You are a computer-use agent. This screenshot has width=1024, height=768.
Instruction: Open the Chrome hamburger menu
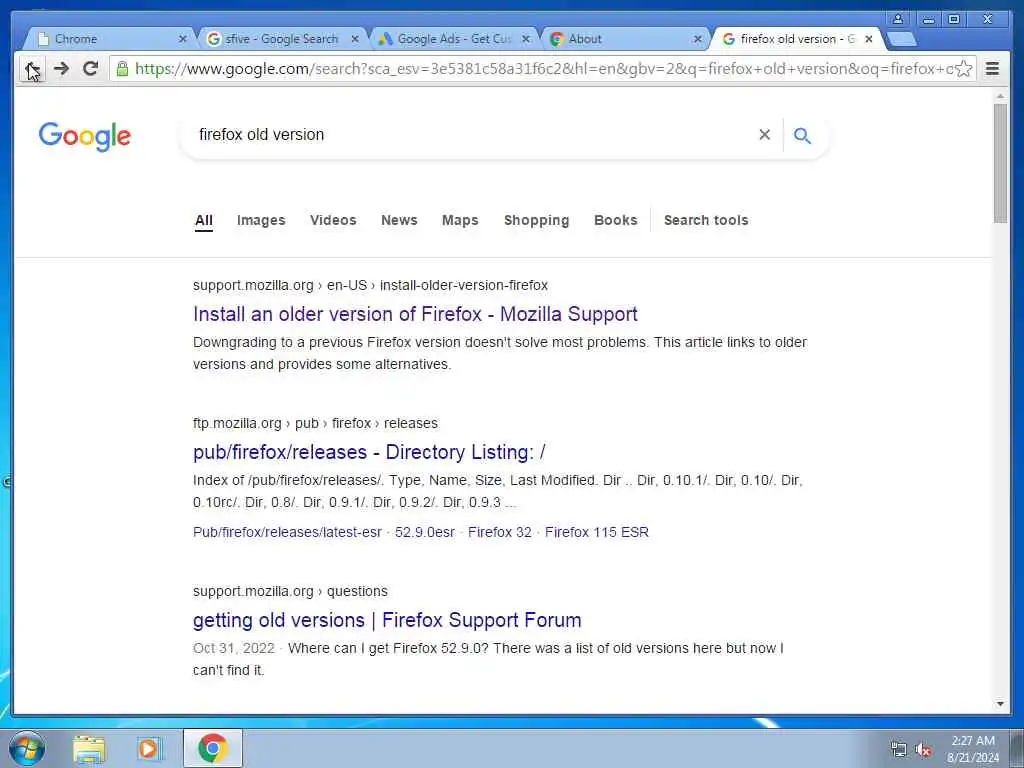[x=992, y=69]
